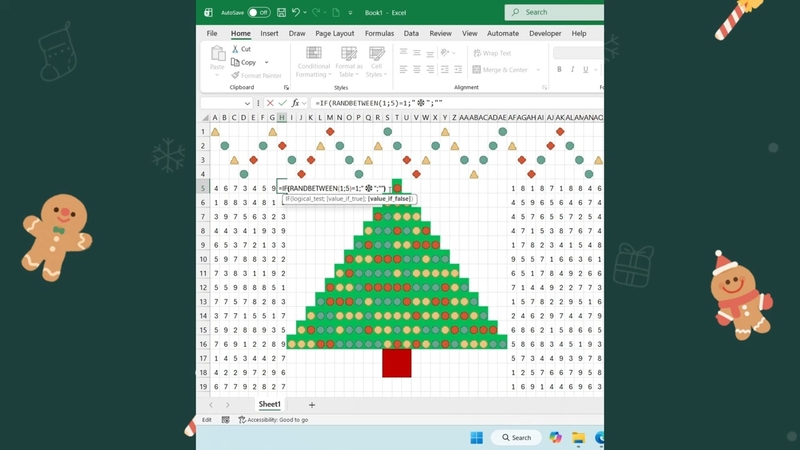Cancel the formula entry with X icon
800x450 pixels.
(270, 103)
